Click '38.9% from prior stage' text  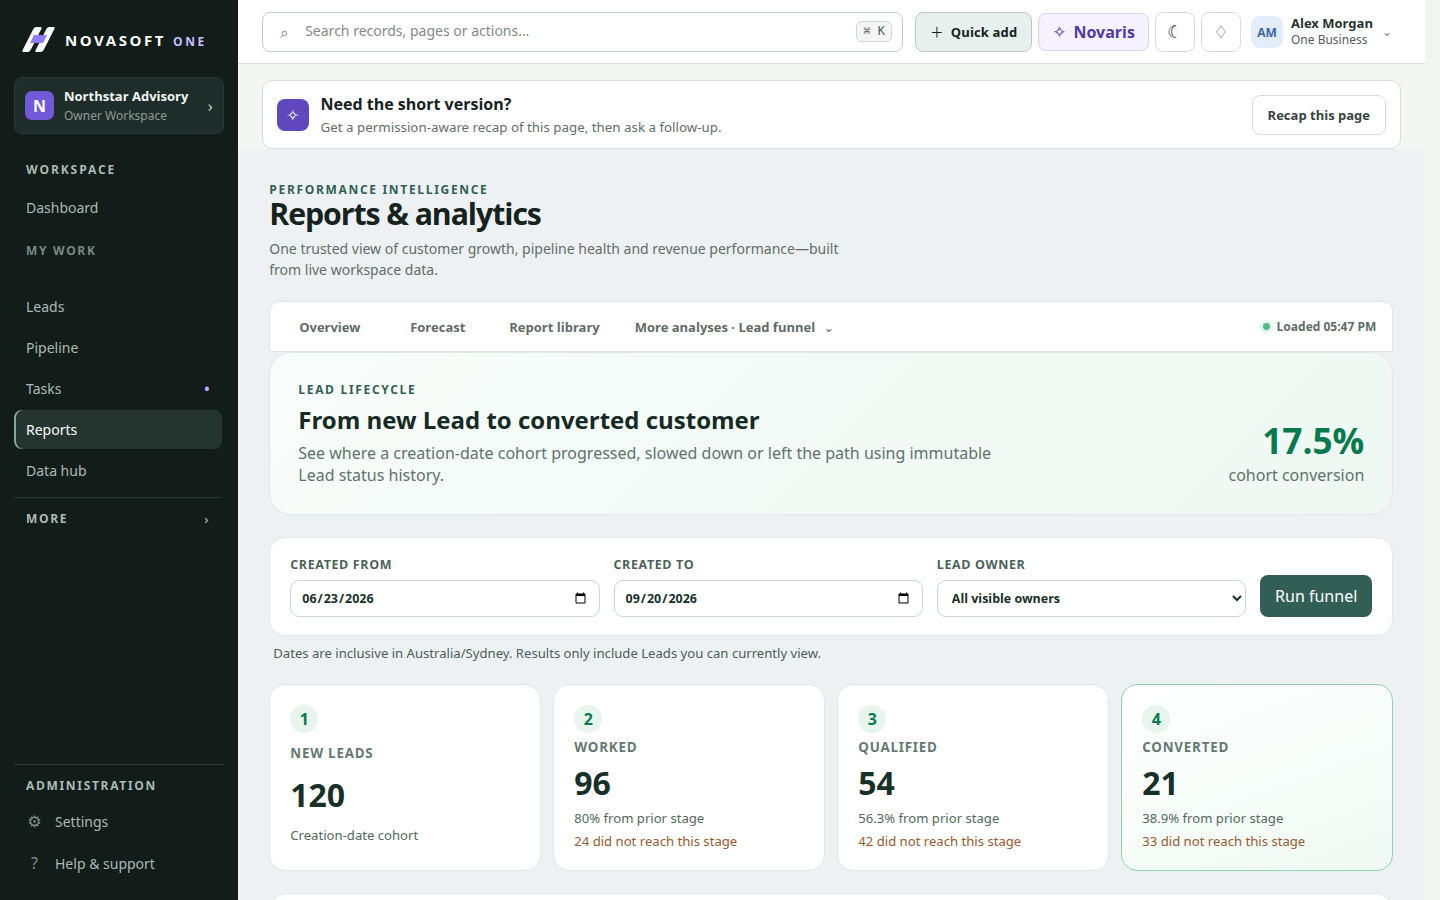pyautogui.click(x=1212, y=818)
